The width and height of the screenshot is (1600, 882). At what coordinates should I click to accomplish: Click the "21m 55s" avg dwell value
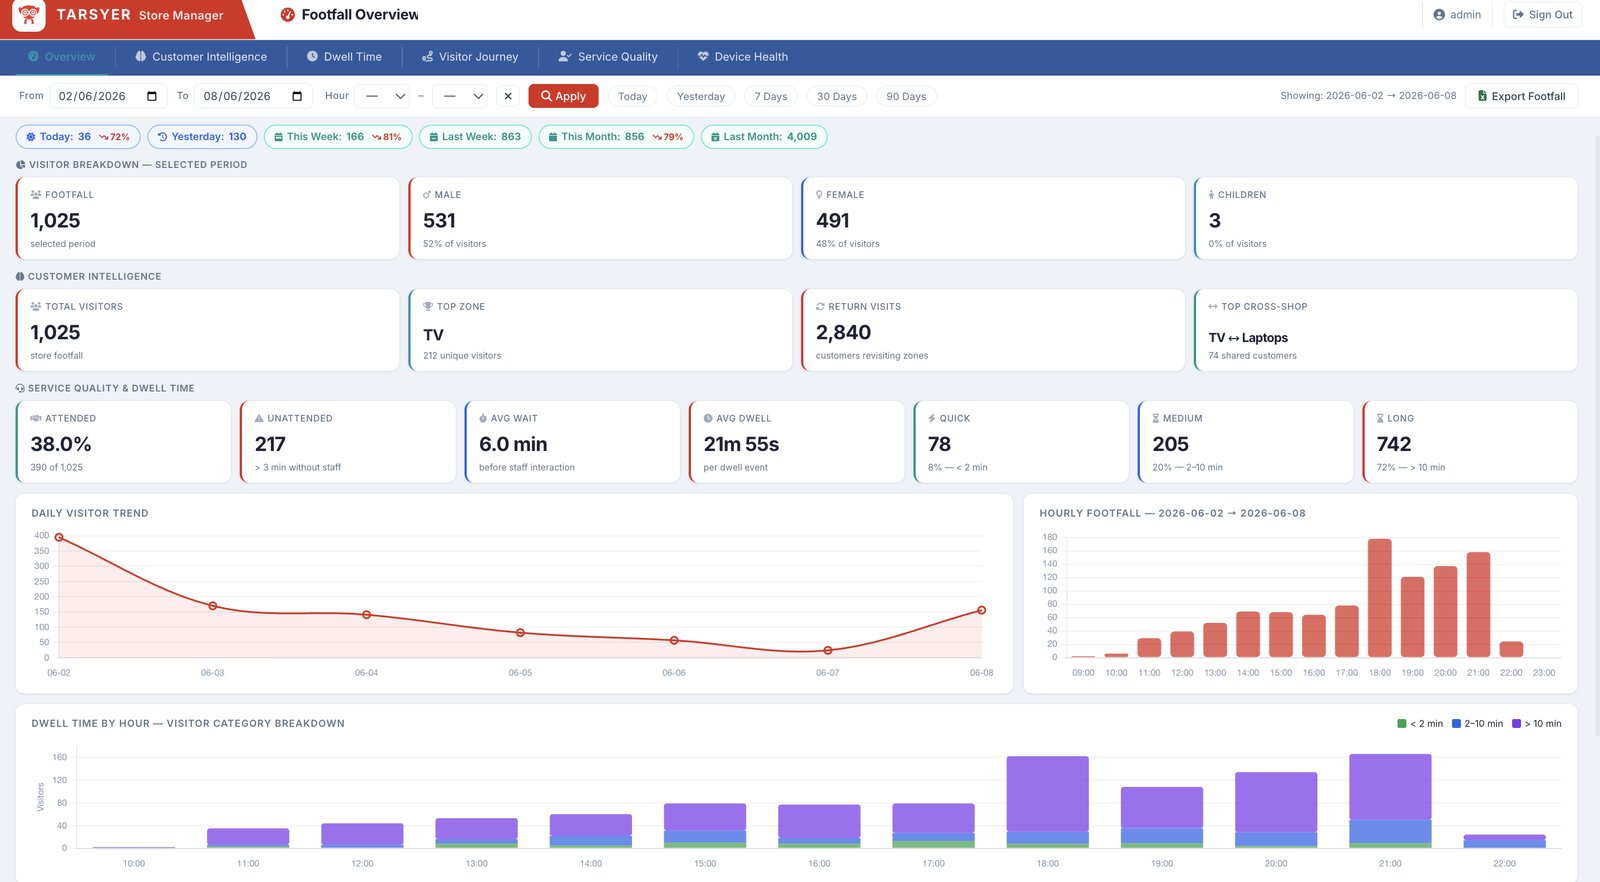(741, 444)
